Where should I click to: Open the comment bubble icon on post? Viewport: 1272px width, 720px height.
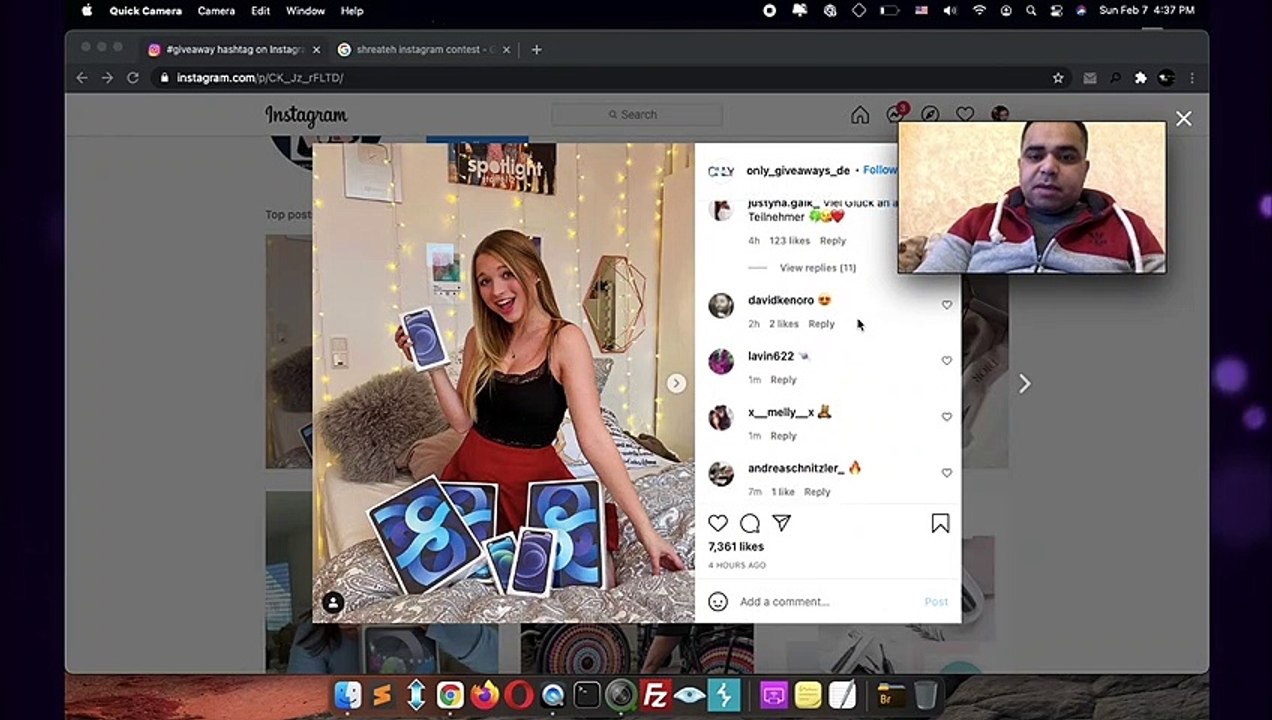pyautogui.click(x=750, y=523)
